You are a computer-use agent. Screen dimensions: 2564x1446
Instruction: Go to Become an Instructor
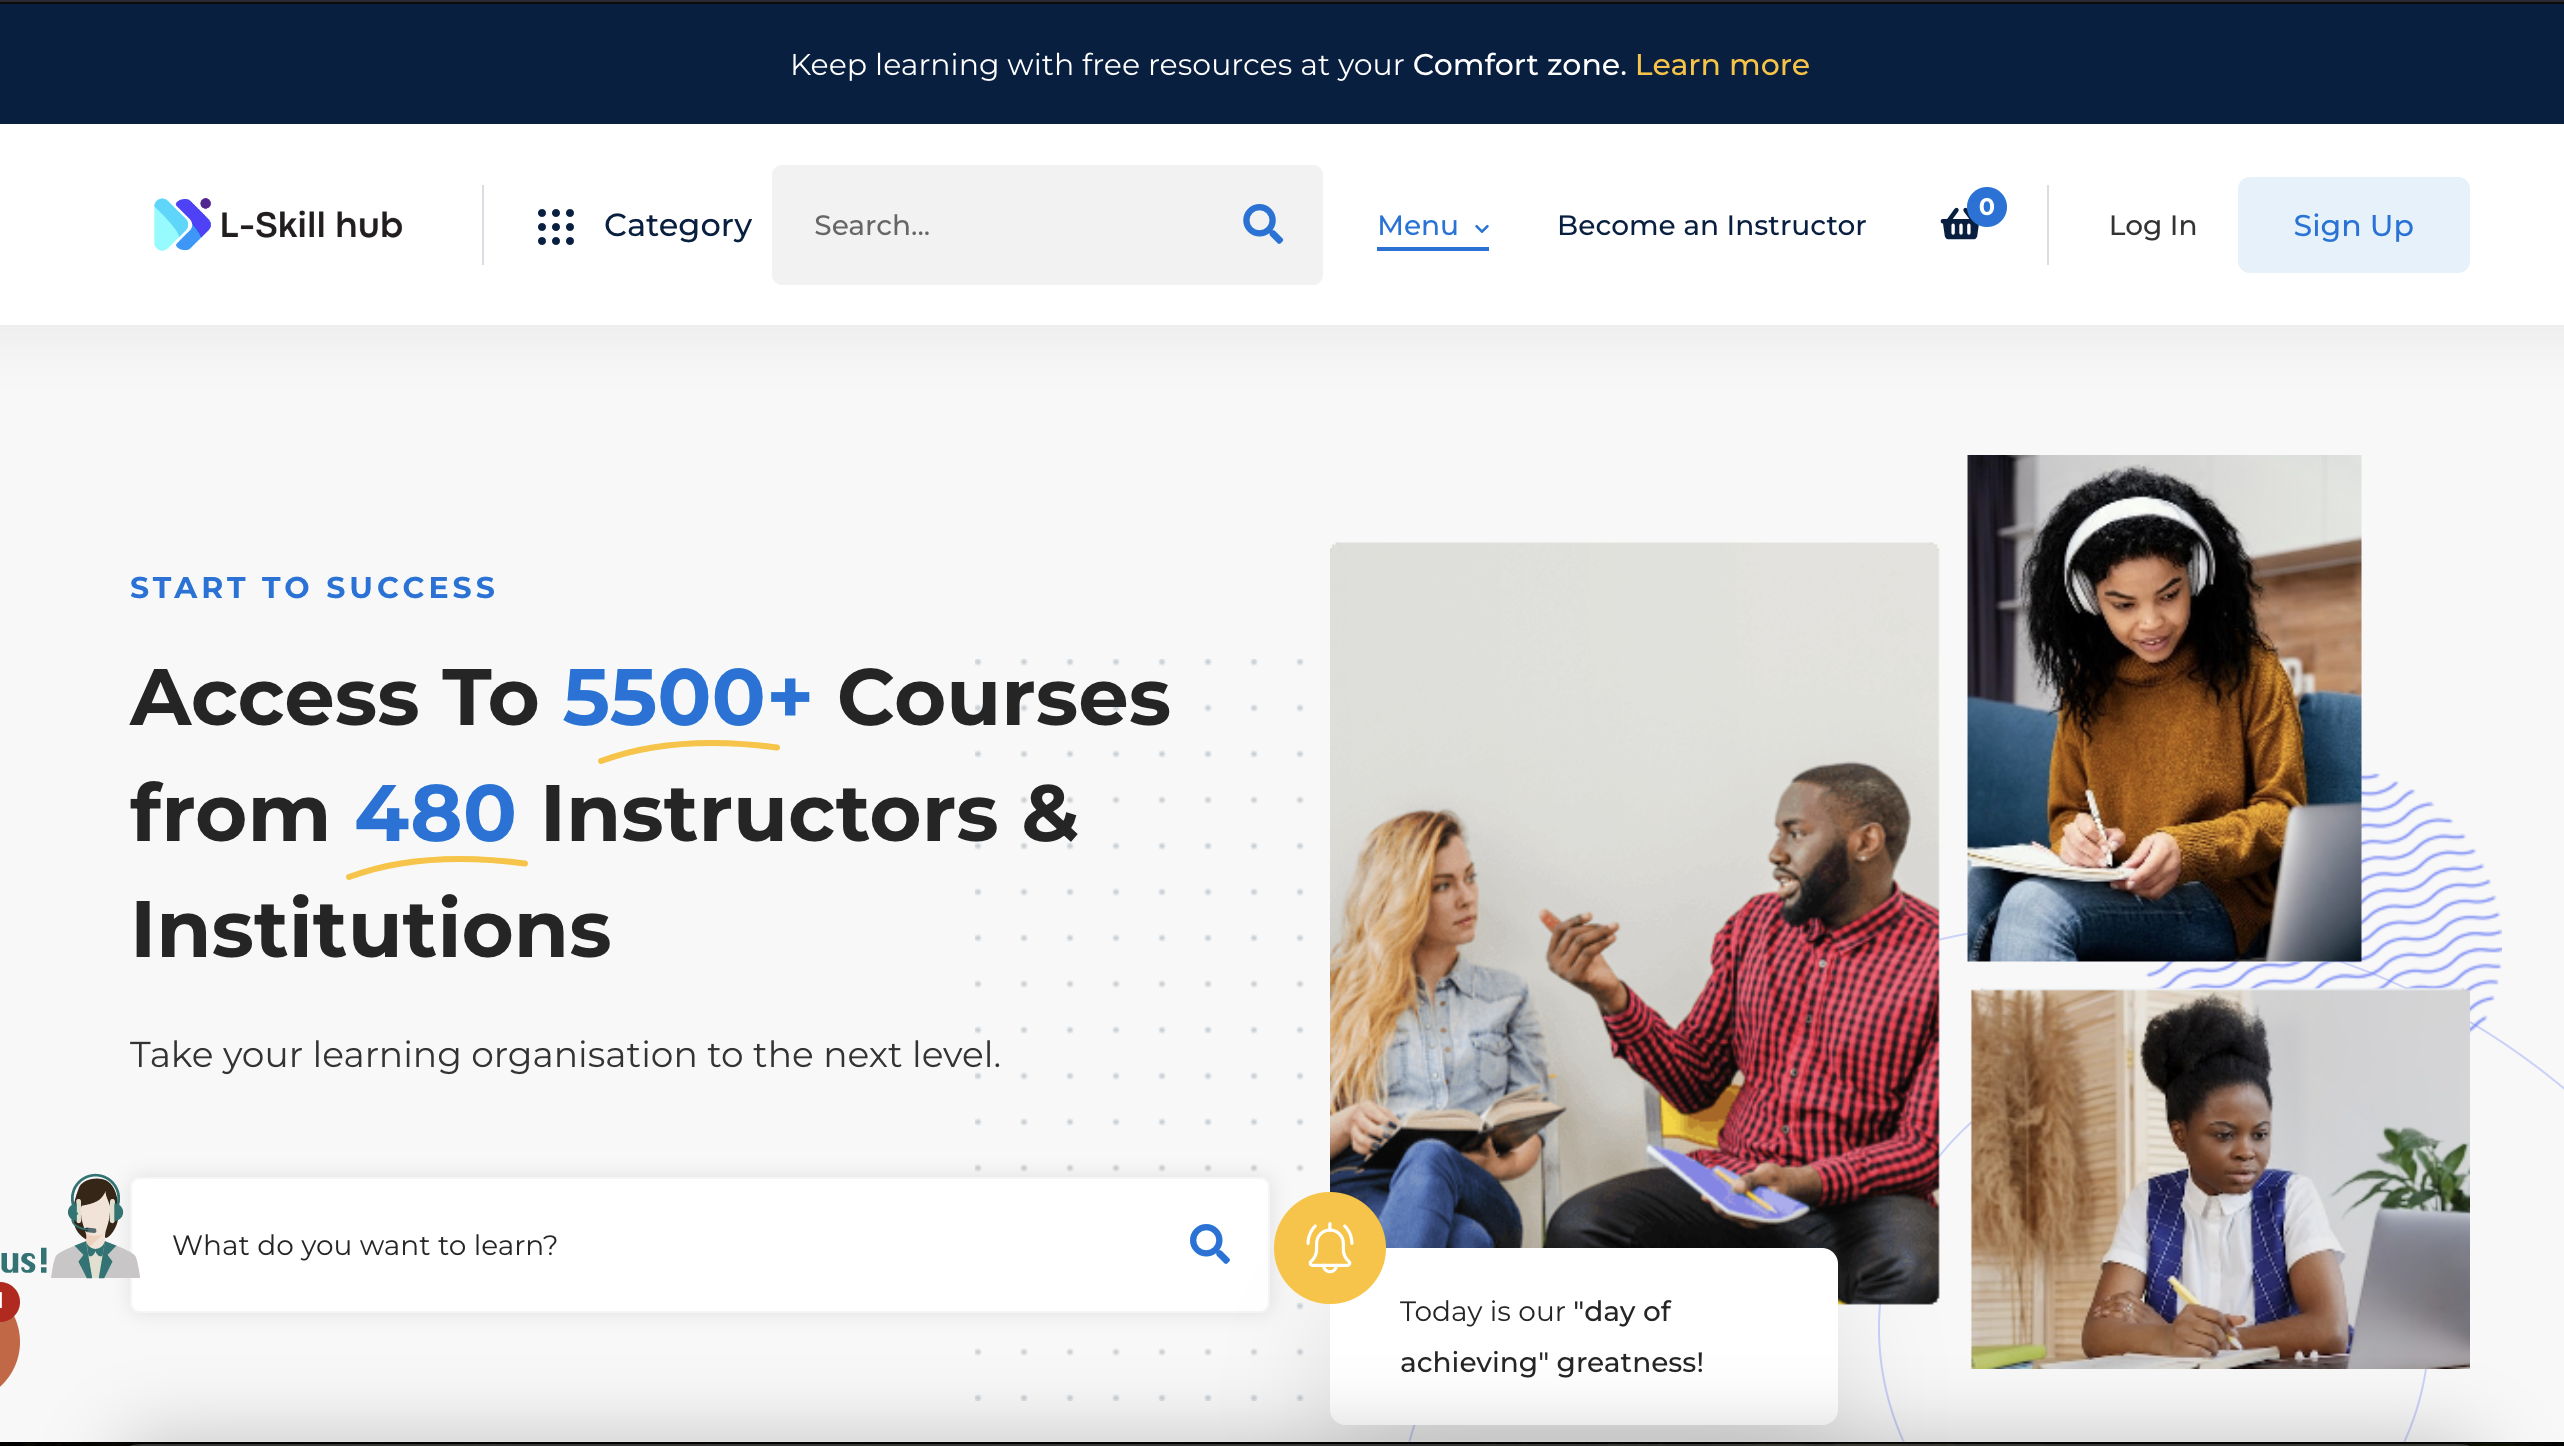[x=1711, y=226]
